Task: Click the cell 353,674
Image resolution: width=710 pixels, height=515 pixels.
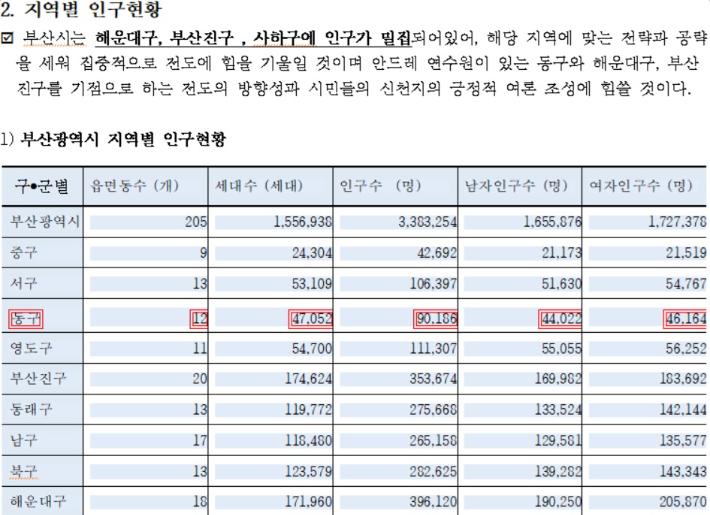Action: [x=433, y=379]
